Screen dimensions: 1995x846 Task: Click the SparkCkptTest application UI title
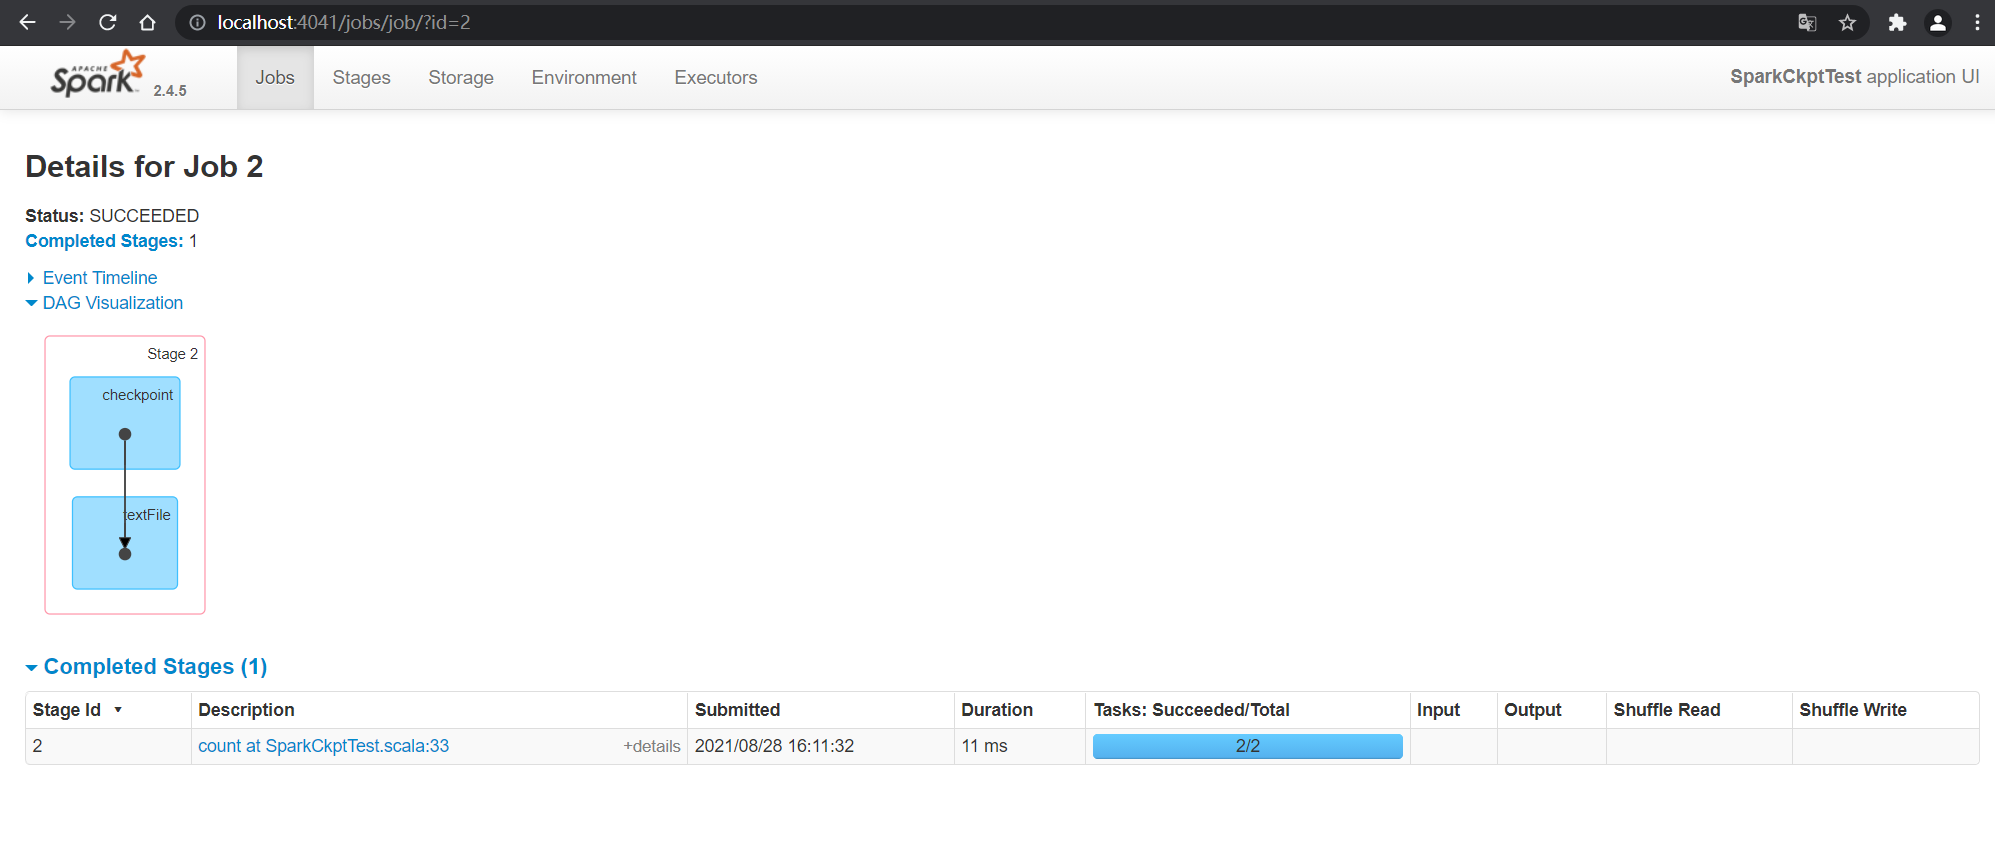point(1855,77)
